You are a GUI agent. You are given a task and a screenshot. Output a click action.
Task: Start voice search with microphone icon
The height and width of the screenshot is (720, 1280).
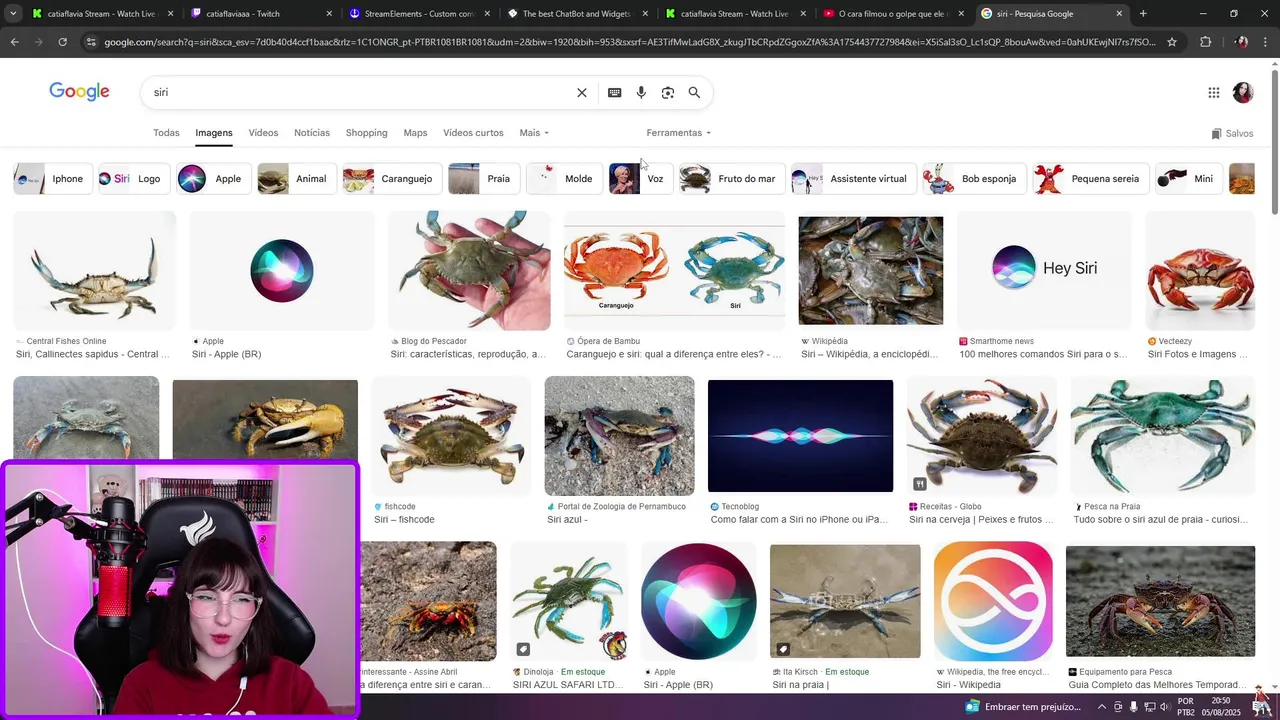tap(641, 93)
